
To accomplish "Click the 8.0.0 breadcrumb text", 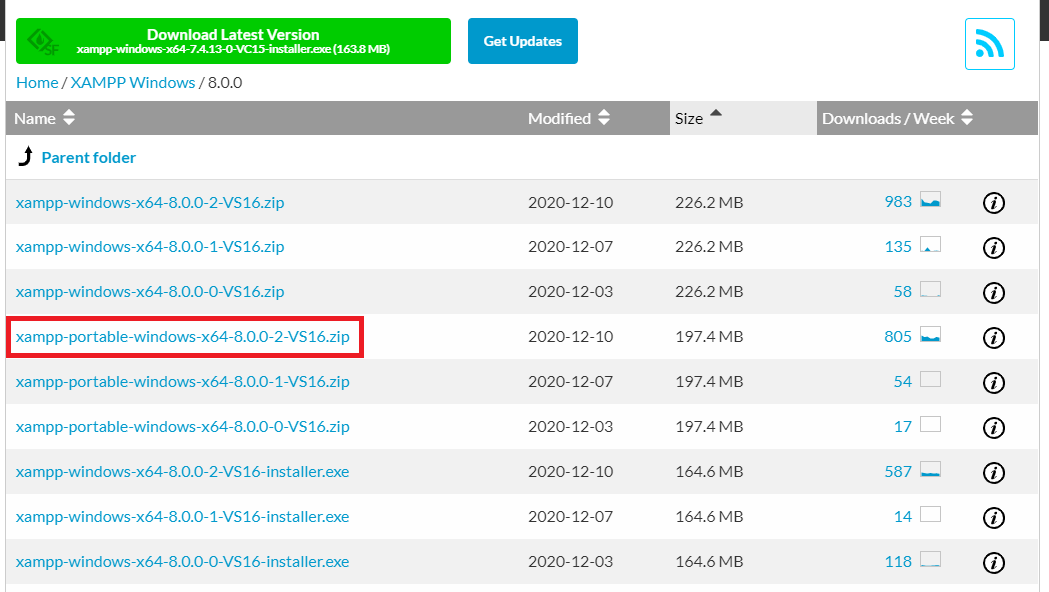I will coord(225,82).
